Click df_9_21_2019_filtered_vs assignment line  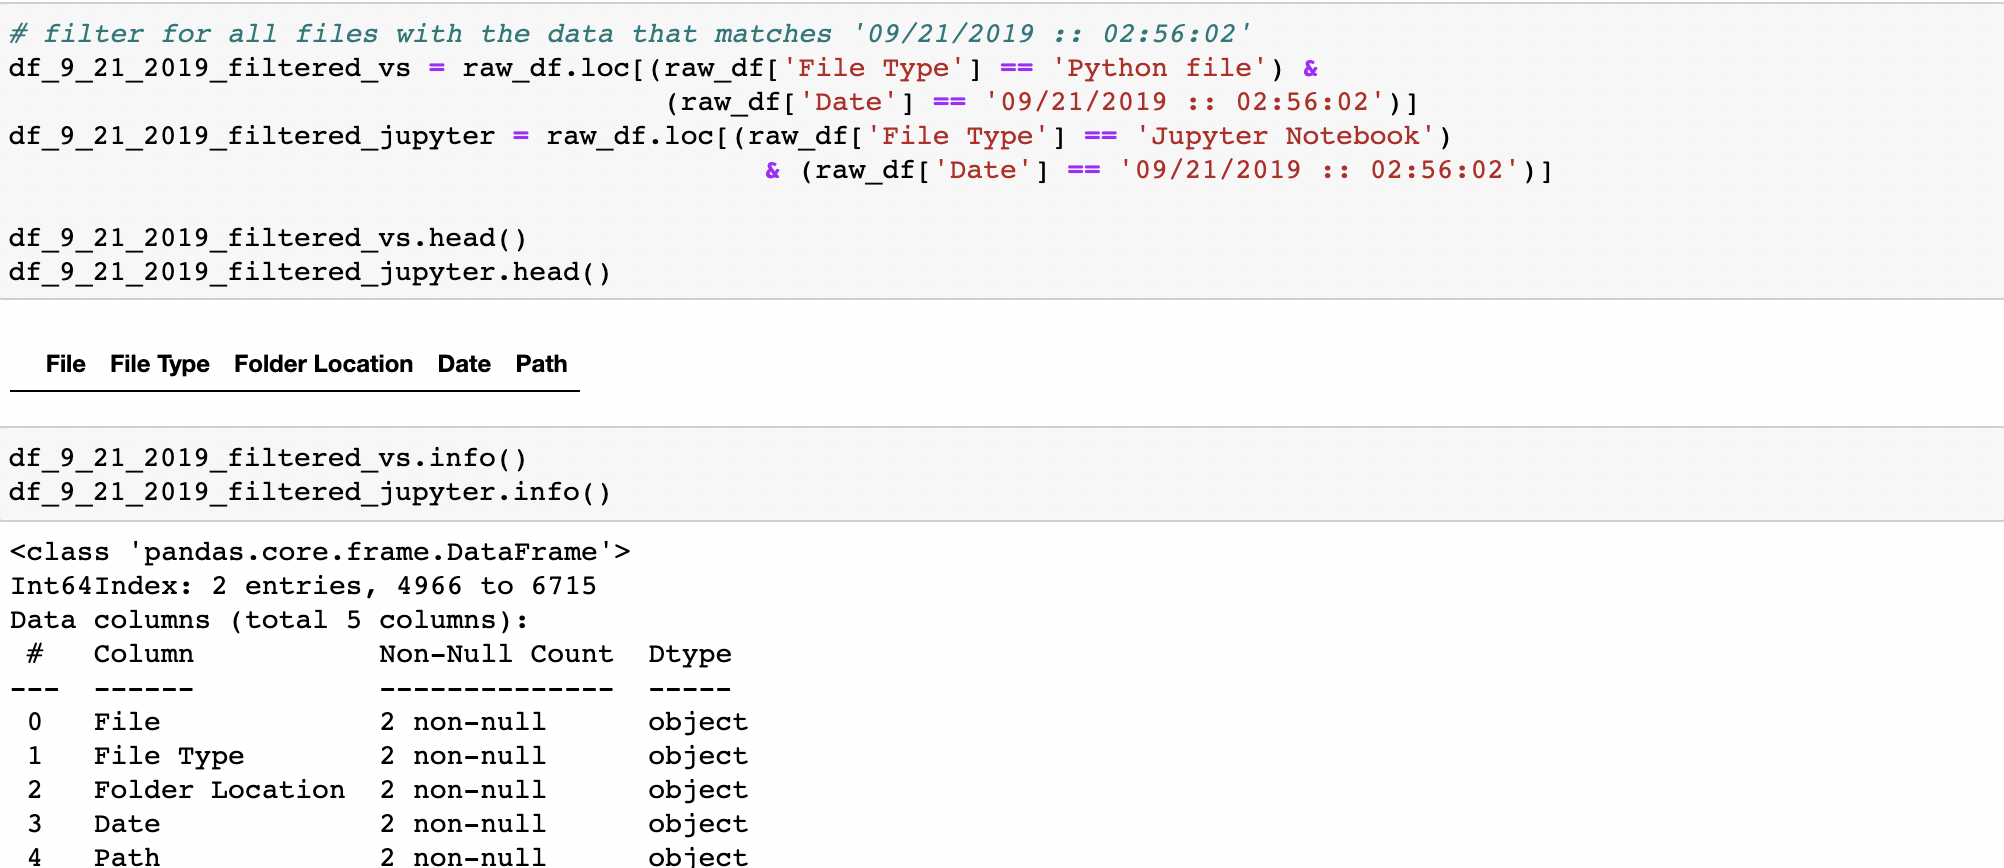(664, 68)
